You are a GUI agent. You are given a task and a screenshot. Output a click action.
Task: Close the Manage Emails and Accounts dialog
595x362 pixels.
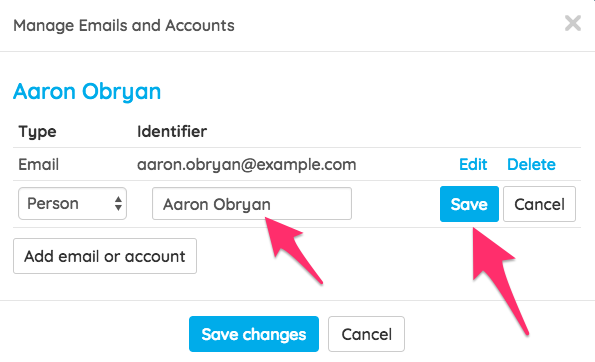(x=573, y=23)
